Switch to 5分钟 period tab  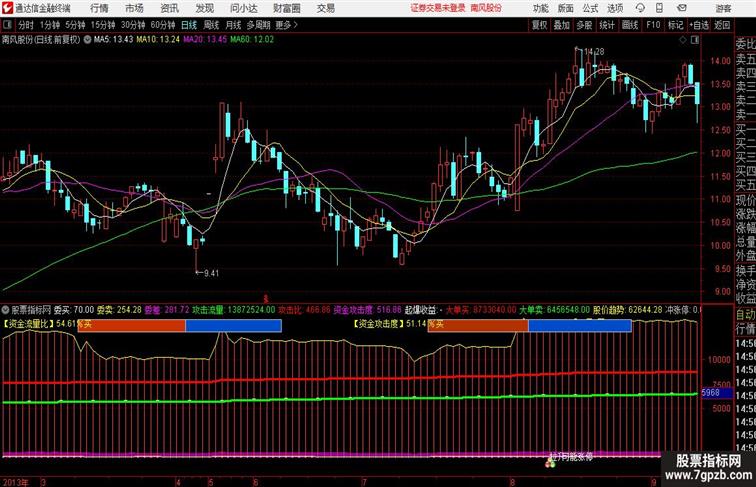point(75,25)
